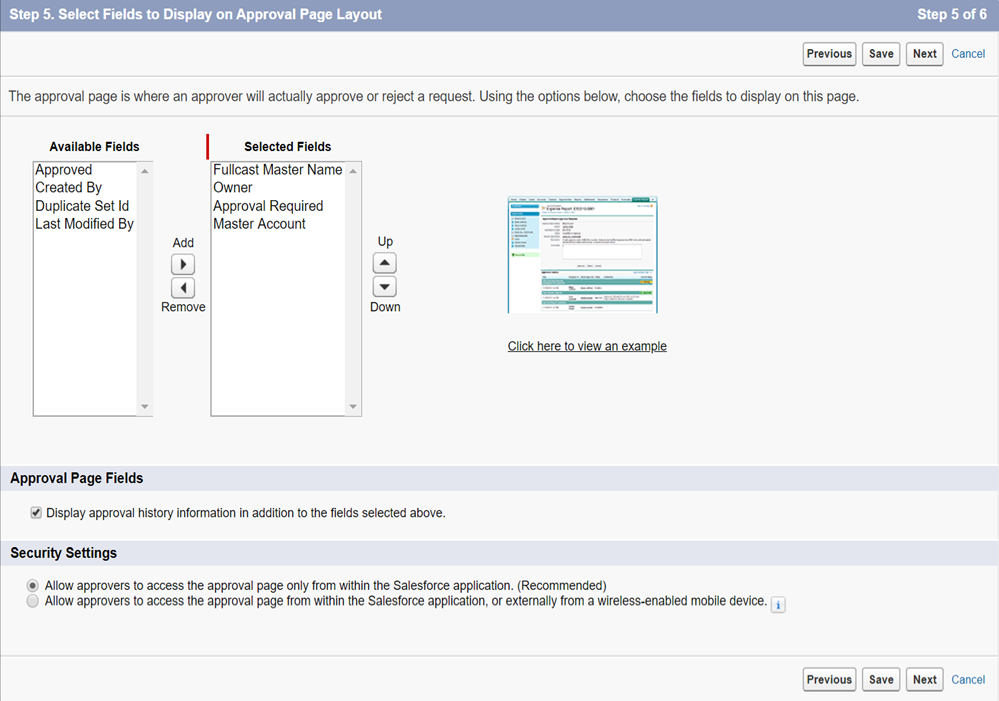Select Salesforce application only access option
The height and width of the screenshot is (701, 999).
[x=32, y=585]
